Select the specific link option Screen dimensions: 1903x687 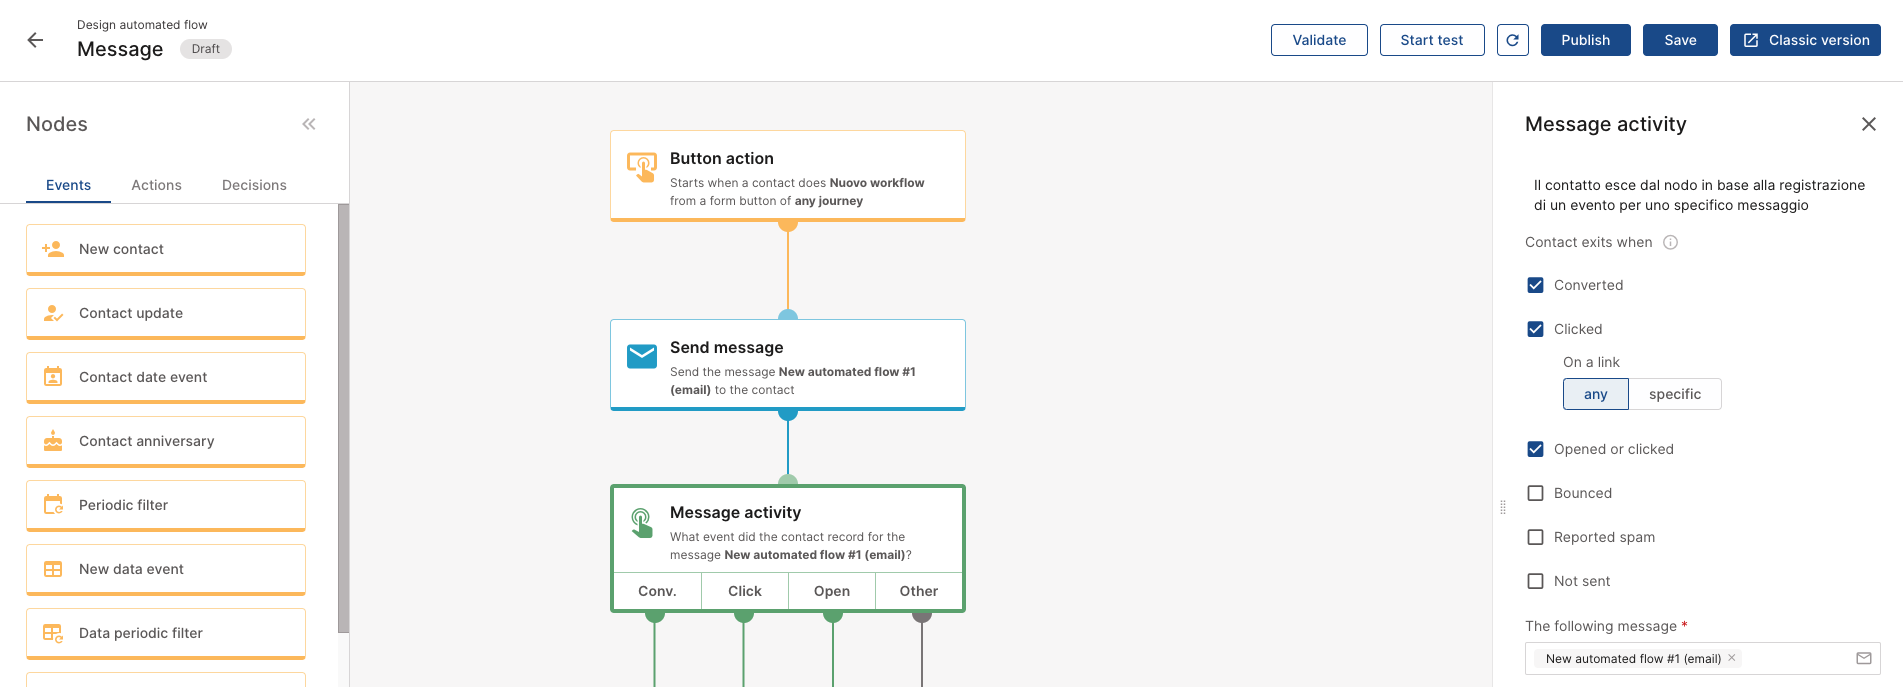(1674, 394)
